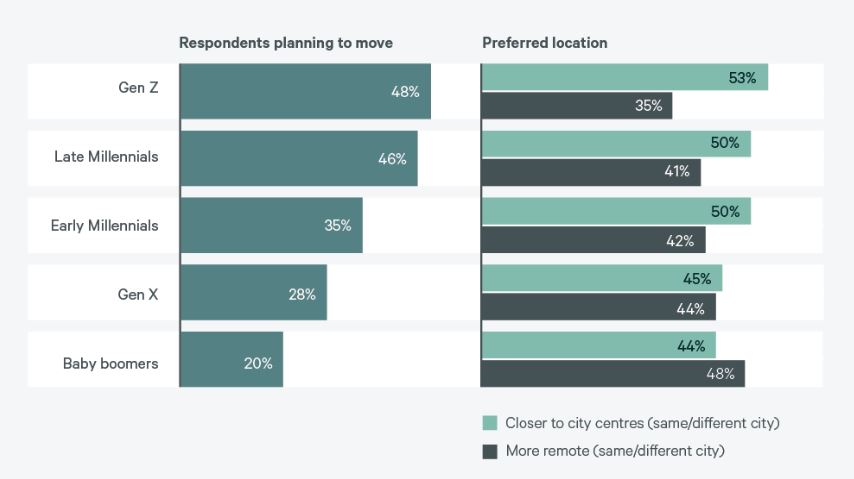Click the Baby boomers 44% city-centre bar
The image size is (854, 479).
(x=599, y=345)
